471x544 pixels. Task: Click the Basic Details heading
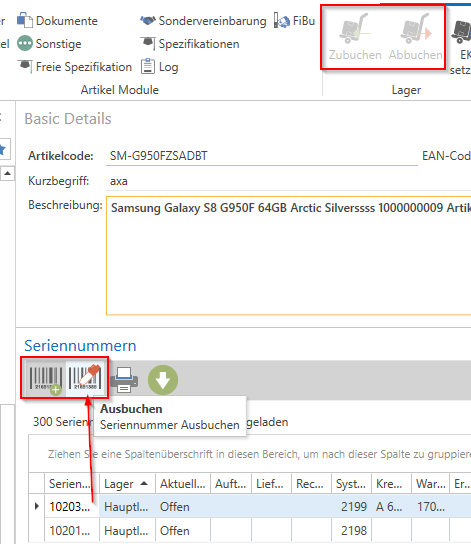point(68,119)
